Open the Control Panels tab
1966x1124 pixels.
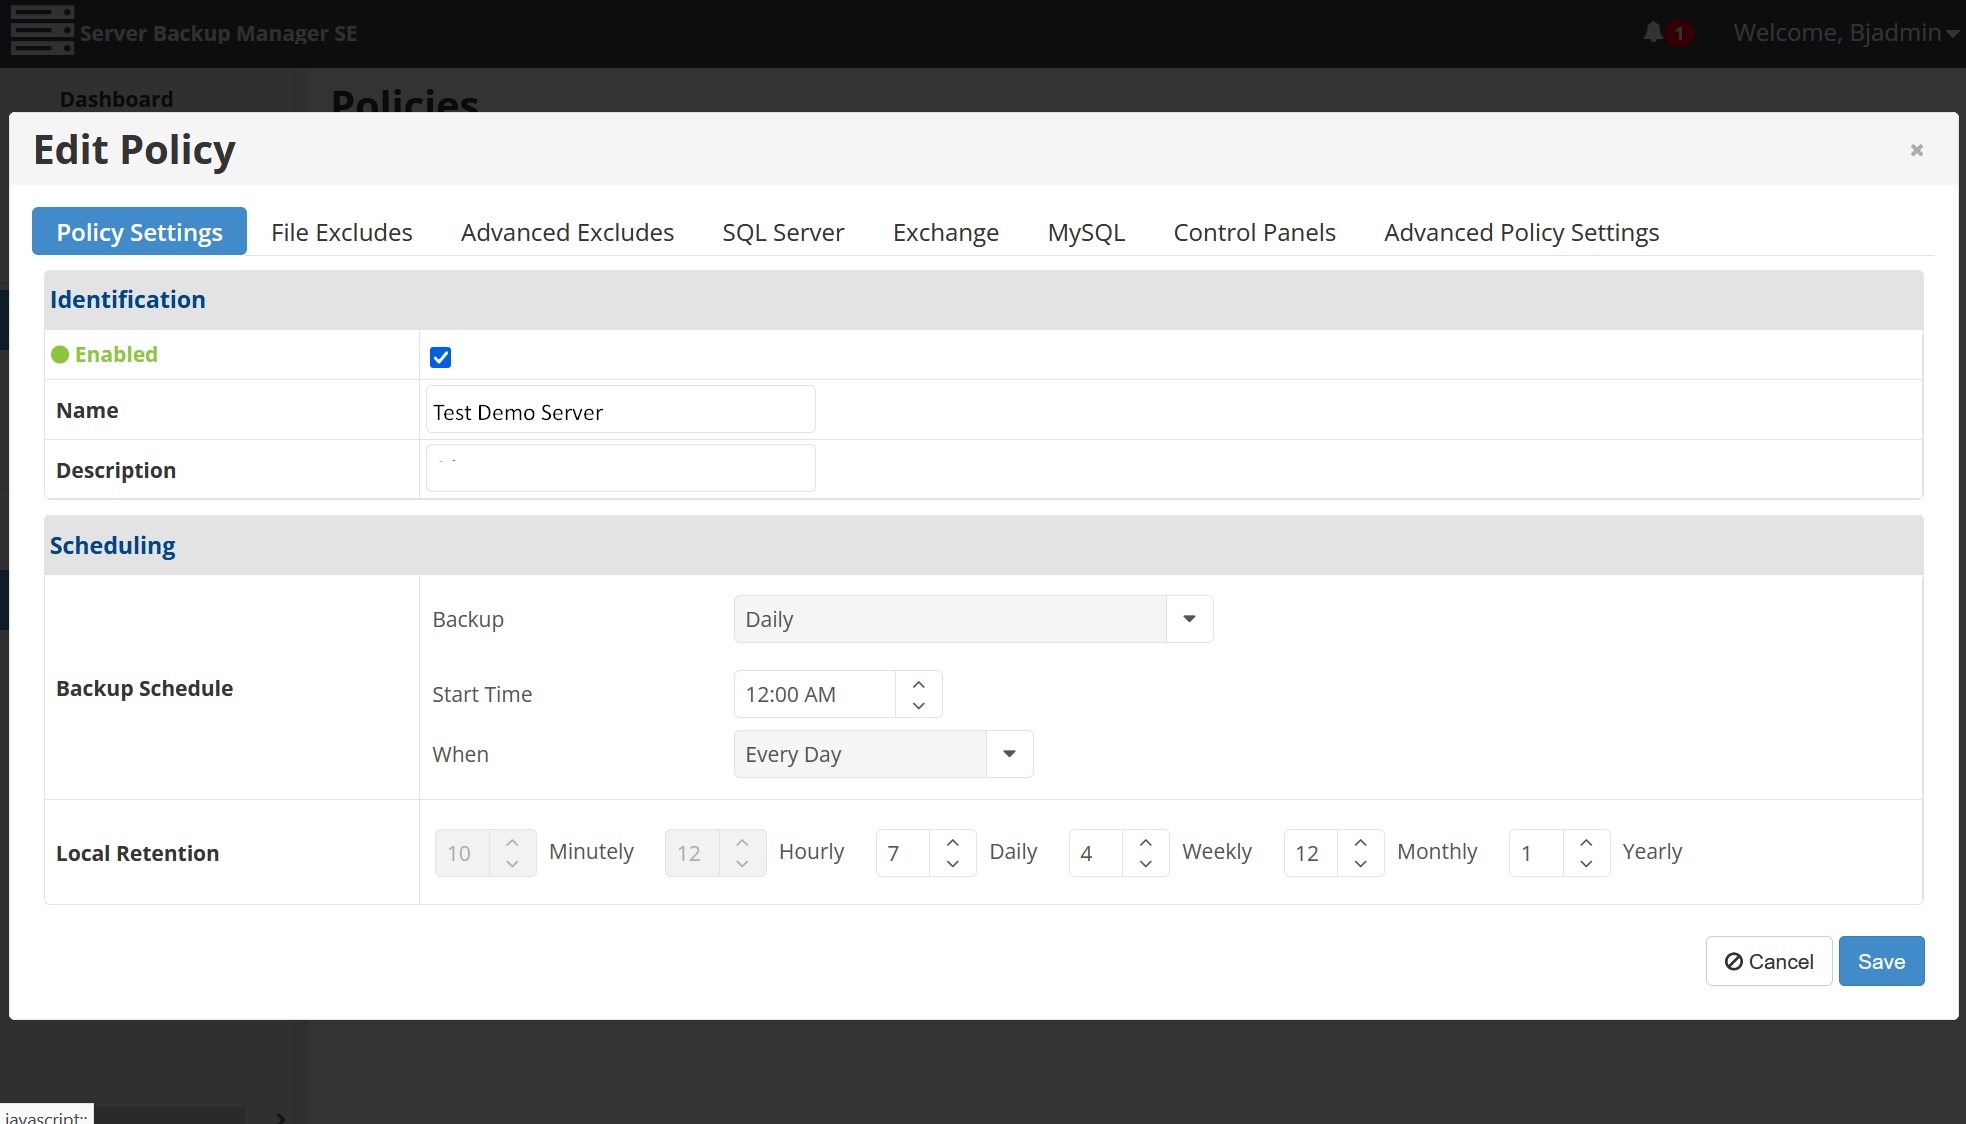tap(1254, 232)
